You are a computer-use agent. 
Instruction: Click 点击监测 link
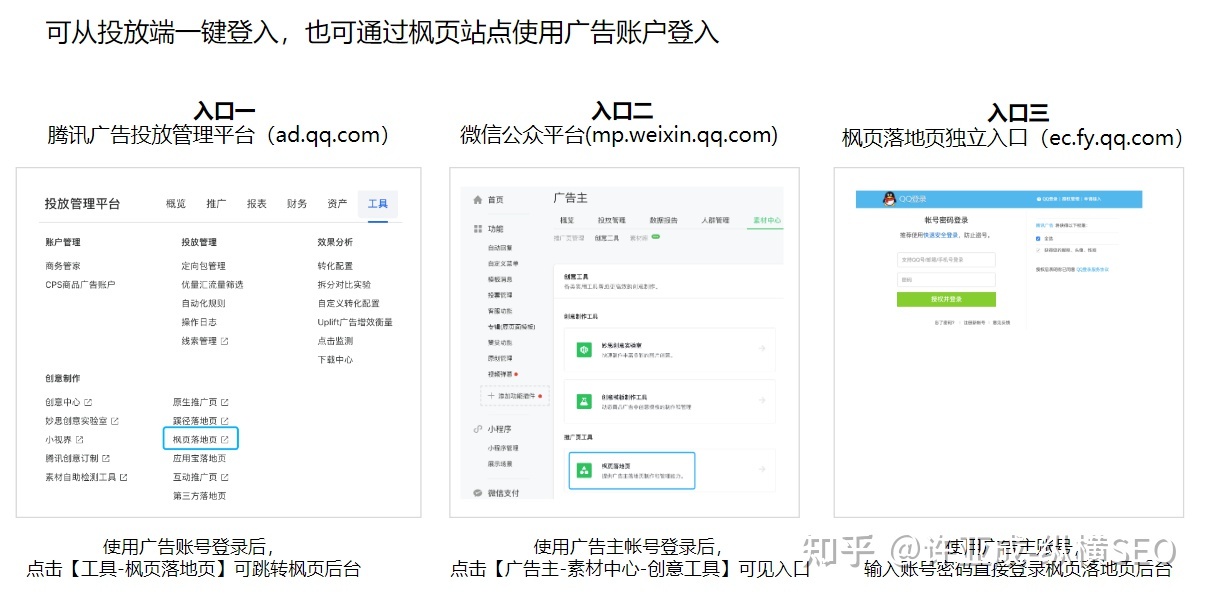click(335, 341)
